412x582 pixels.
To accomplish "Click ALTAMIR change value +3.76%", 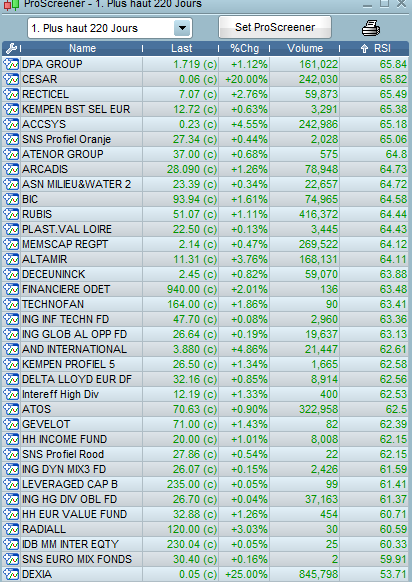I will [249, 259].
